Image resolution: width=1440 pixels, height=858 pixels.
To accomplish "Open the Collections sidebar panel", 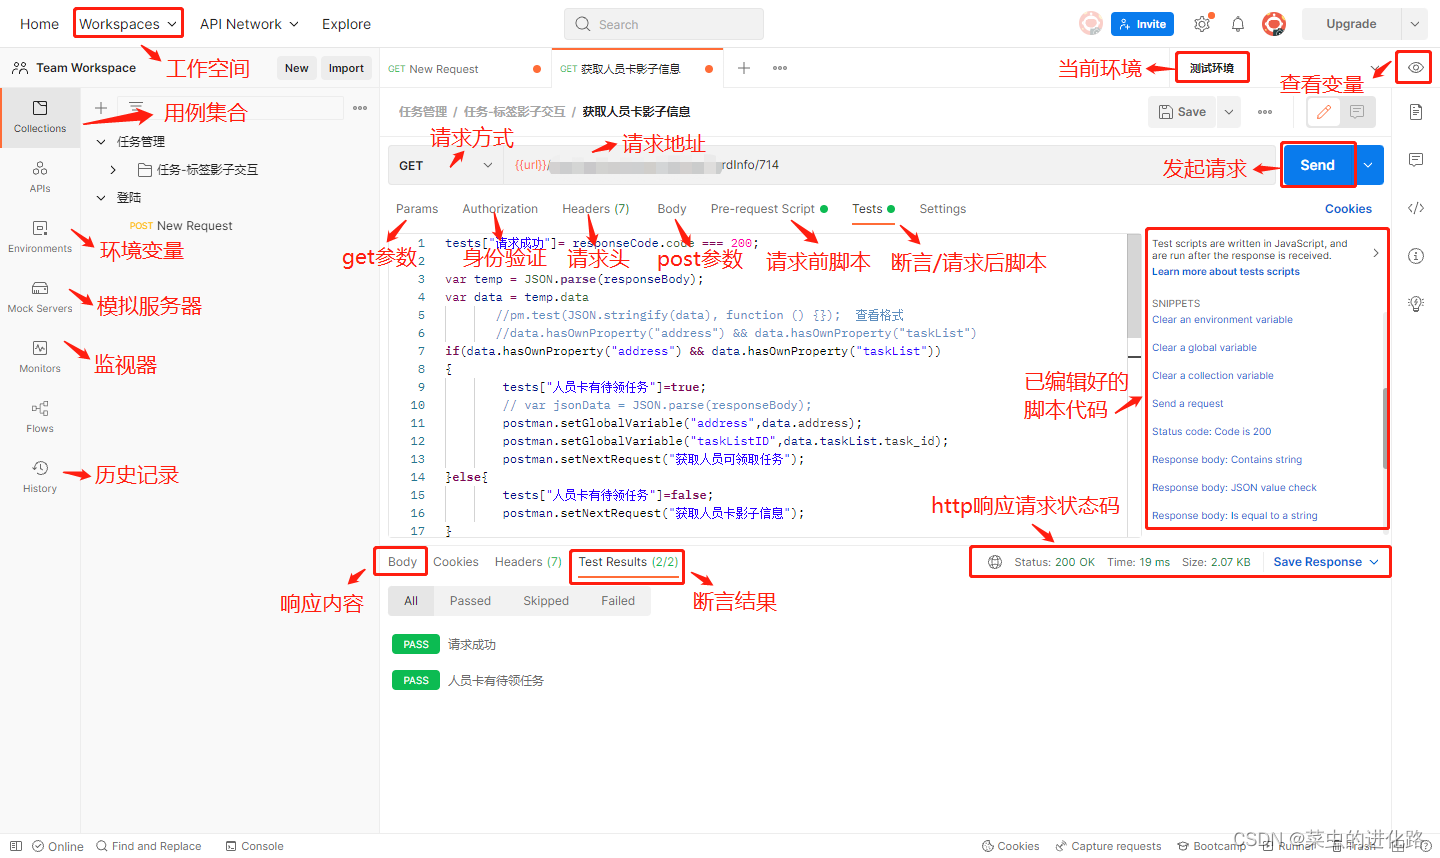I will coord(40,117).
